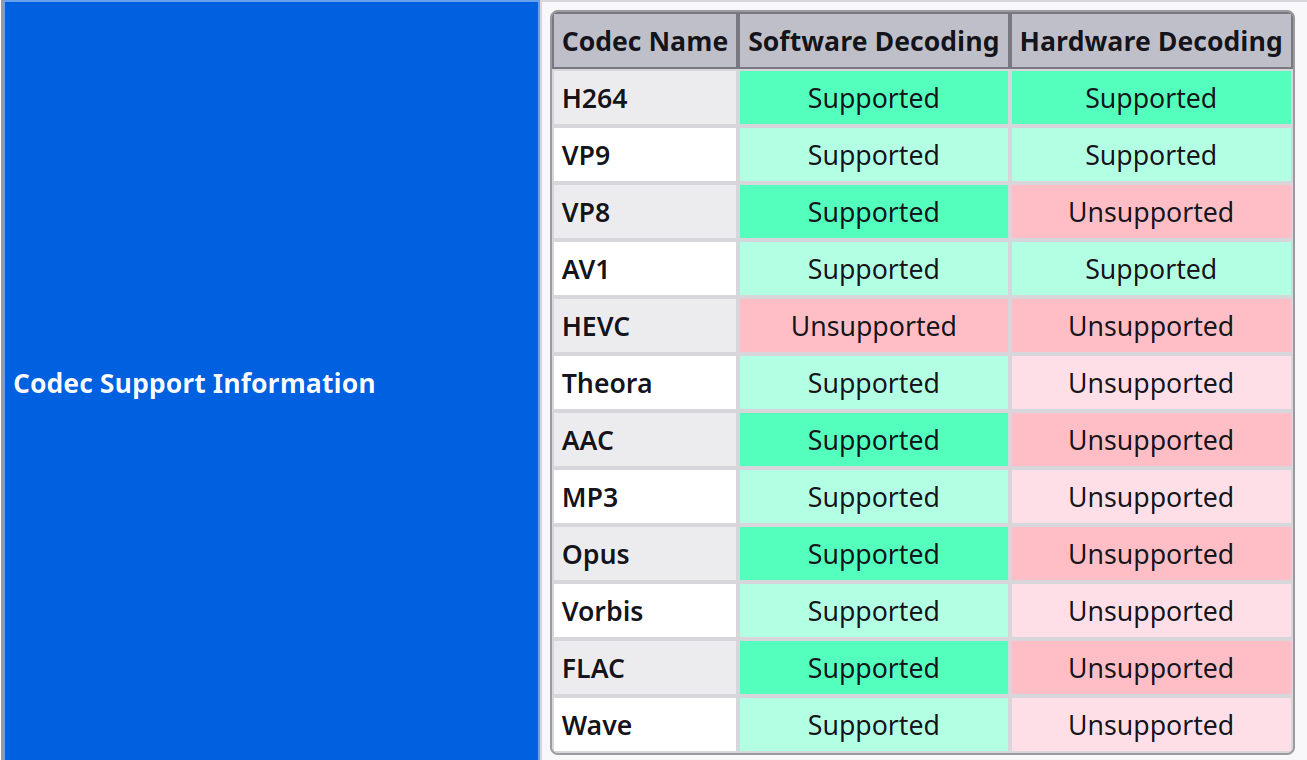Click FLAC hardware decoding Unsupported cell
This screenshot has height=760, width=1307.
coord(1150,669)
